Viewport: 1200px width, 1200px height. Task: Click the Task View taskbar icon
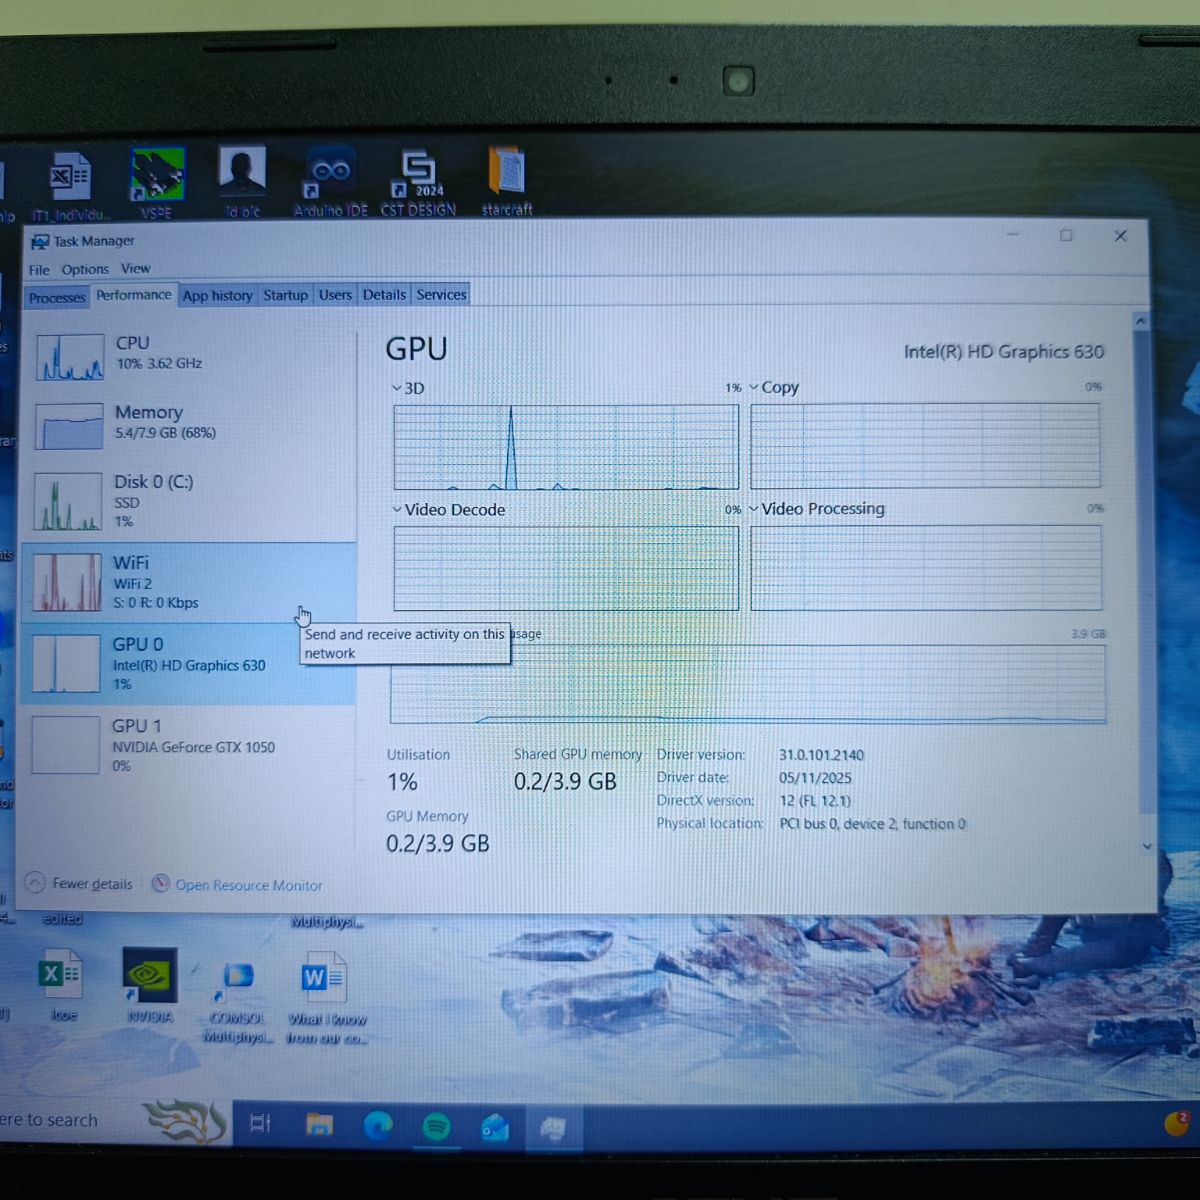pos(260,1124)
